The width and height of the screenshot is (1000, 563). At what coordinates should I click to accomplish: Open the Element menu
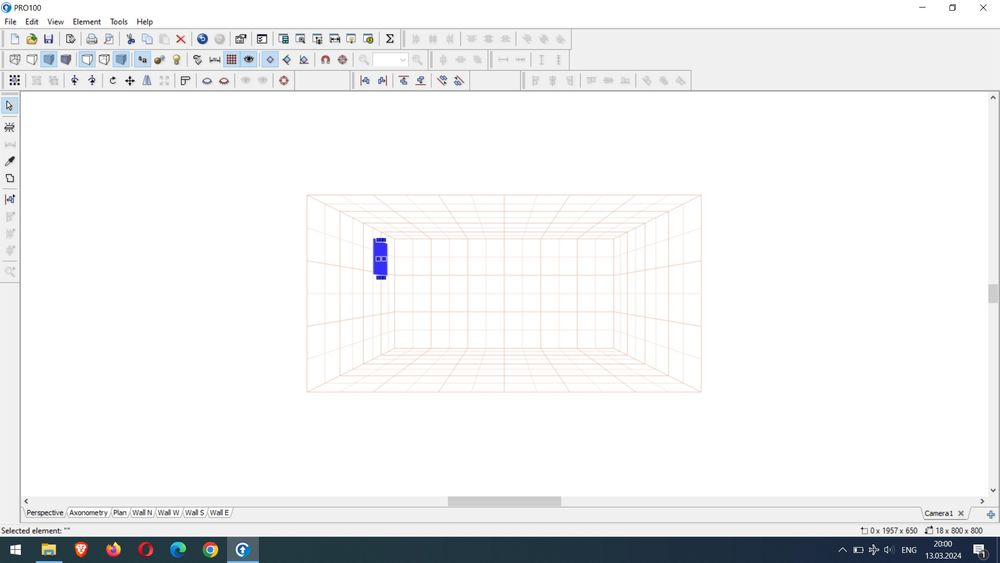[86, 22]
